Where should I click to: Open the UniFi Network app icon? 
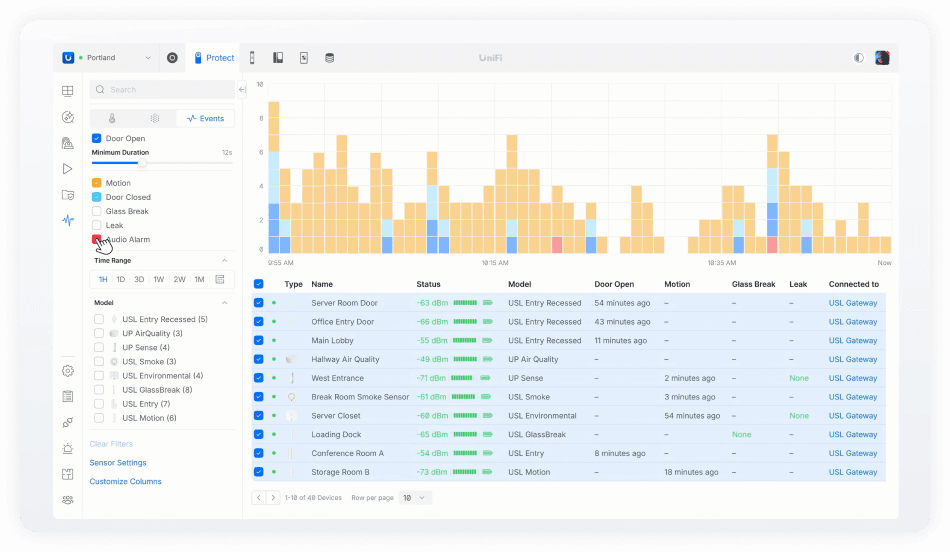pyautogui.click(x=172, y=58)
